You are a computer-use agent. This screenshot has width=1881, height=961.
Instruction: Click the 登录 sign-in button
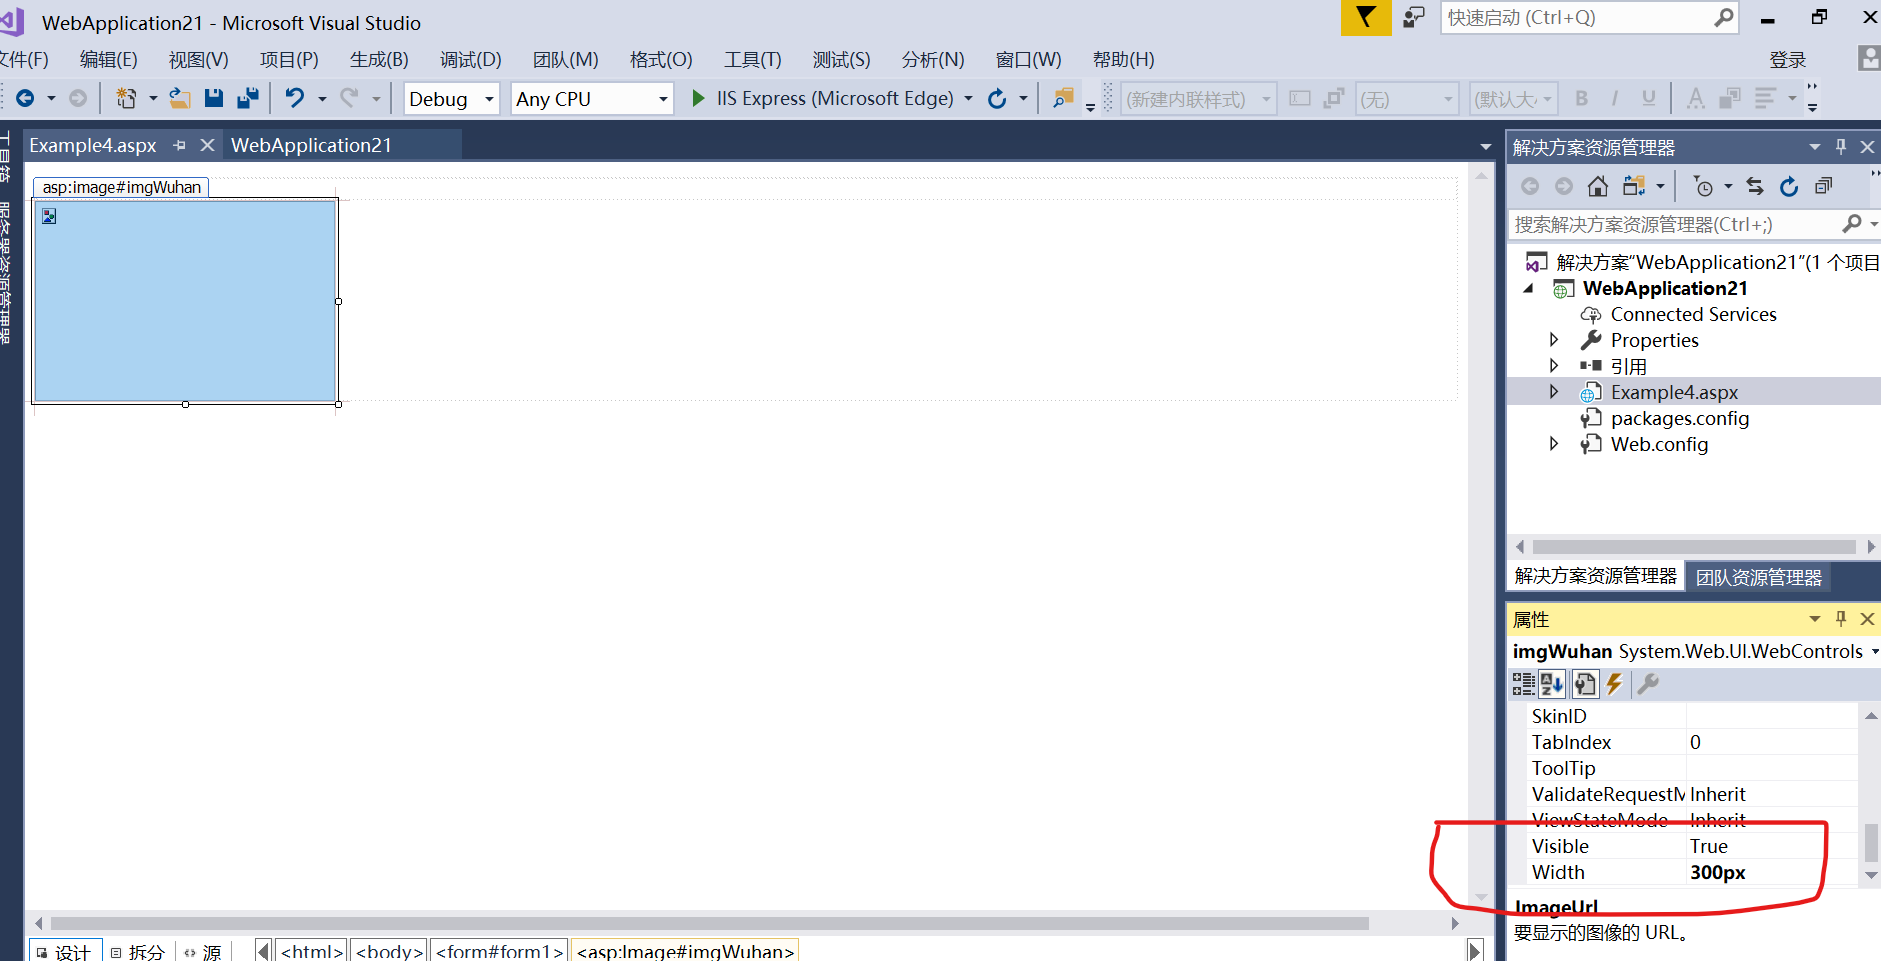1789,59
